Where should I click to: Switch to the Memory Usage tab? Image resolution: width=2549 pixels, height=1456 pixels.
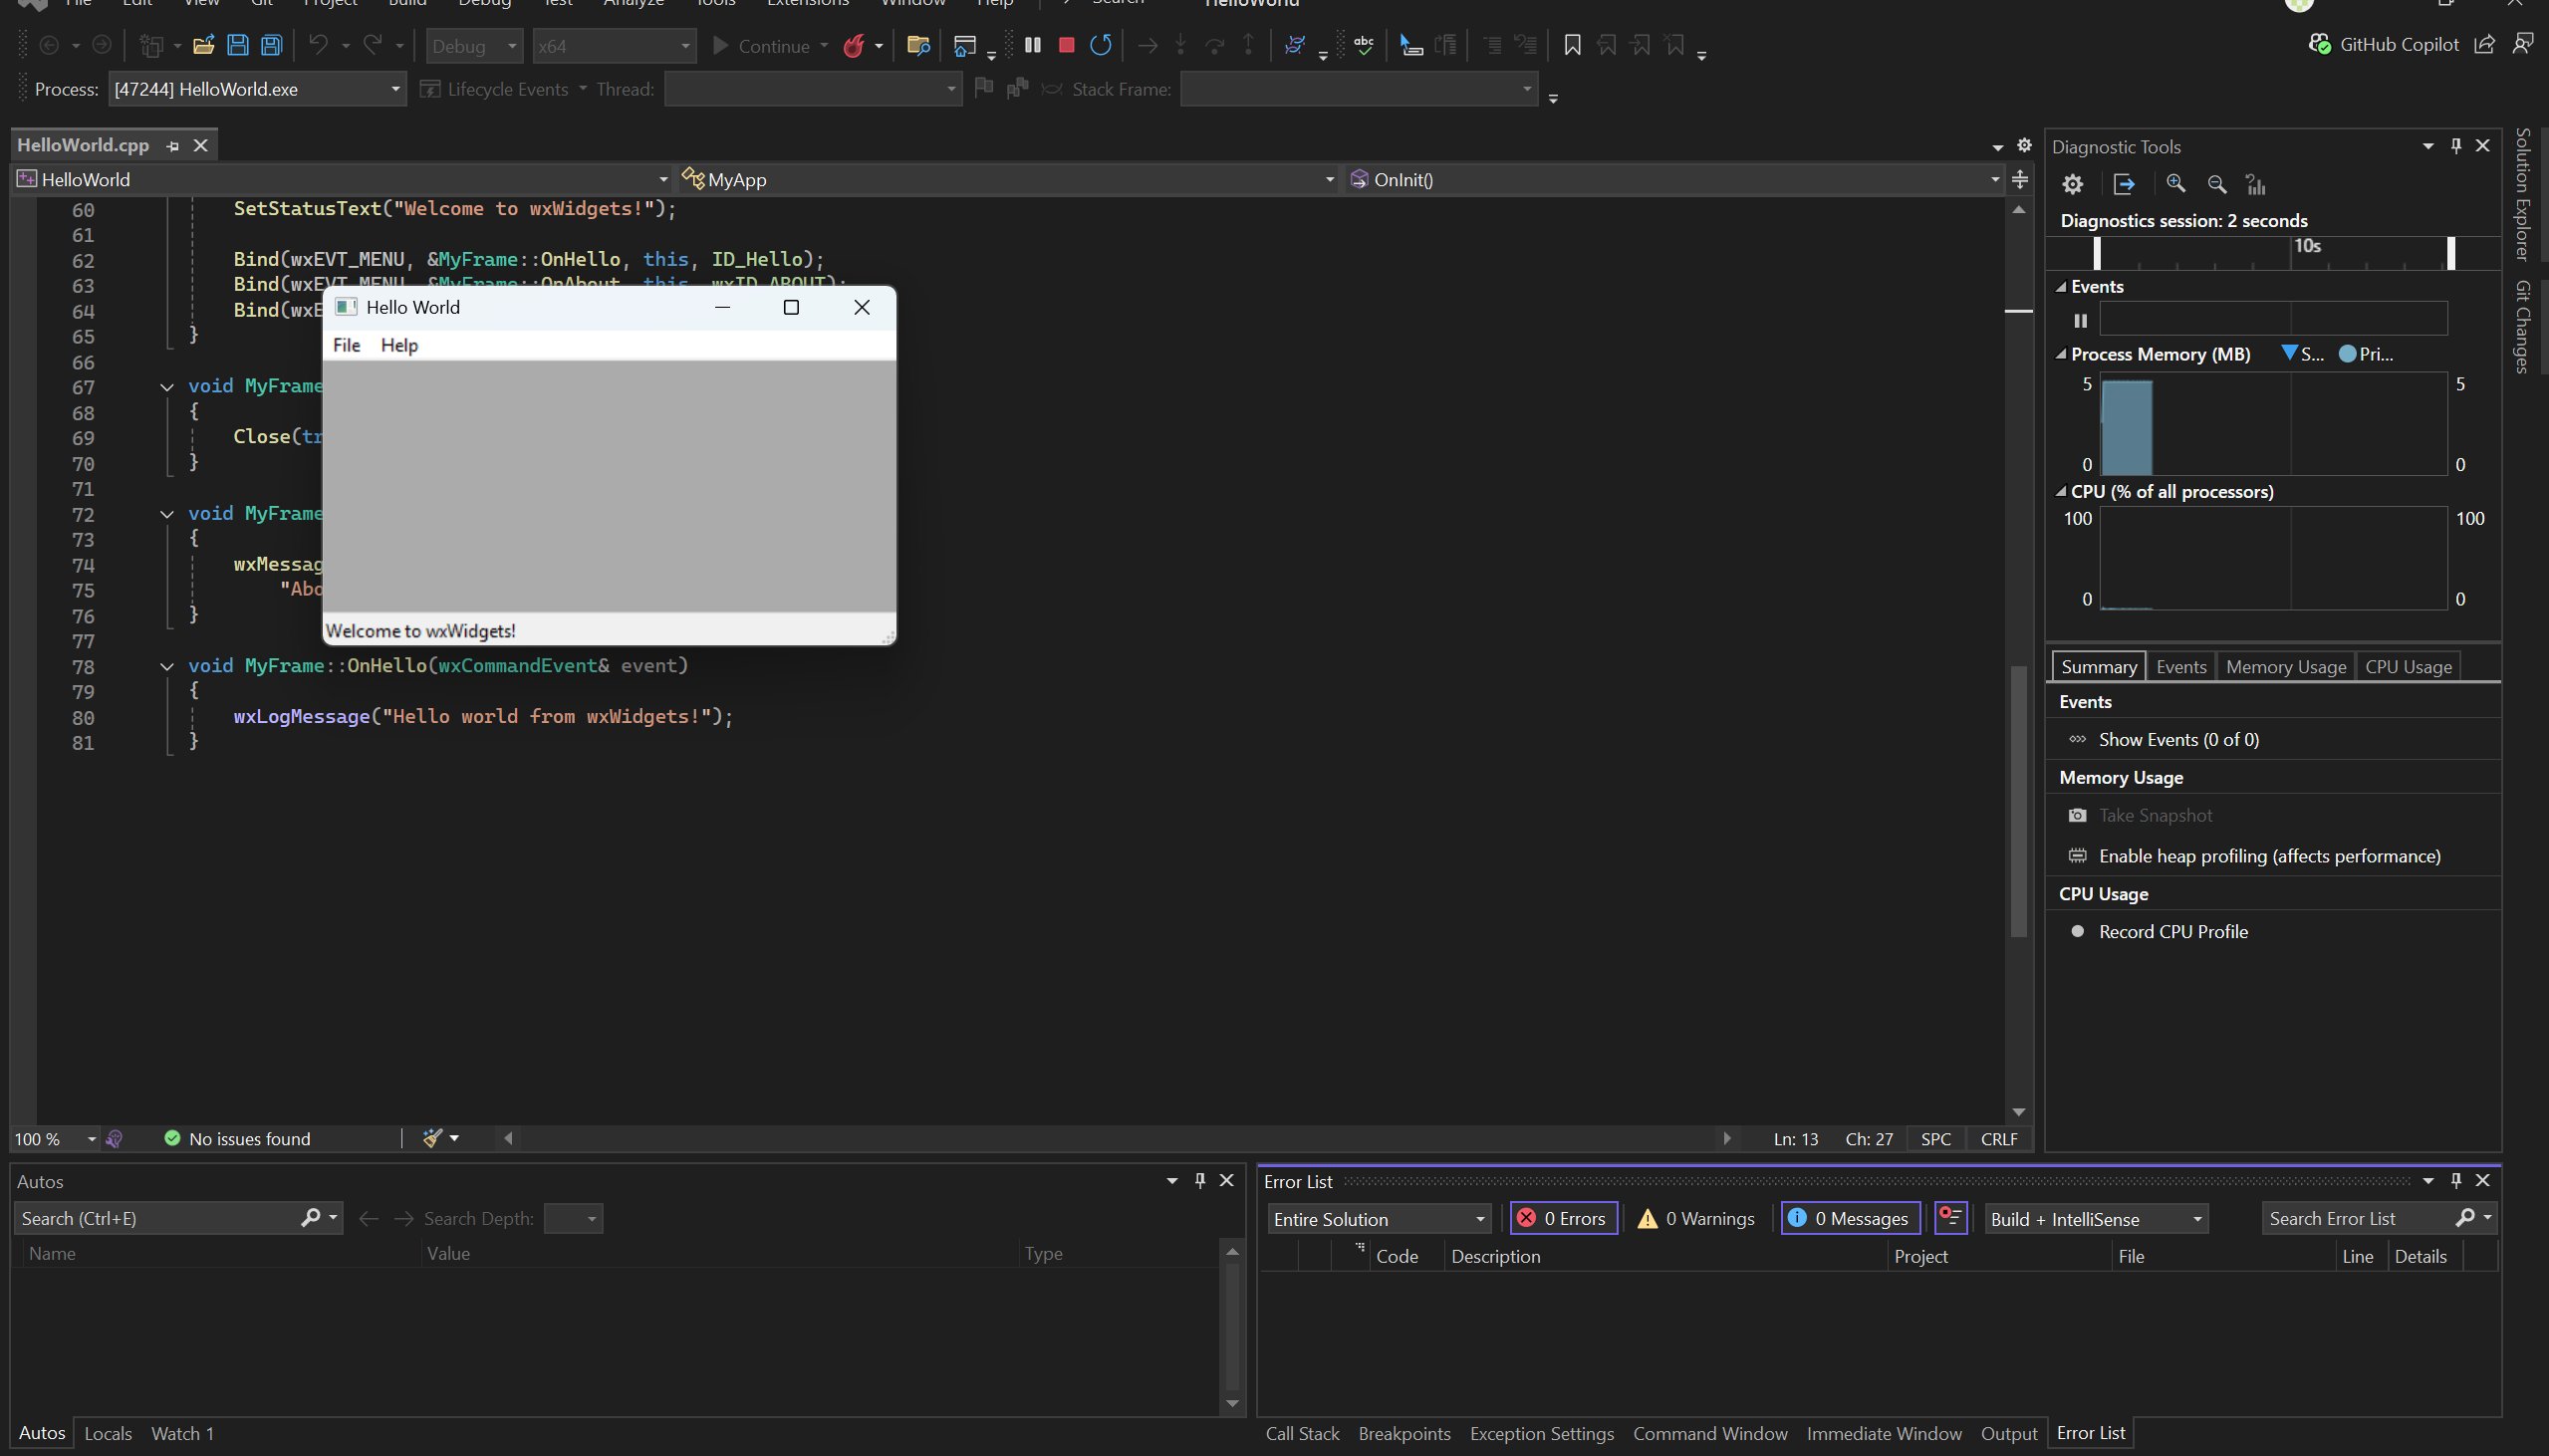coord(2285,667)
